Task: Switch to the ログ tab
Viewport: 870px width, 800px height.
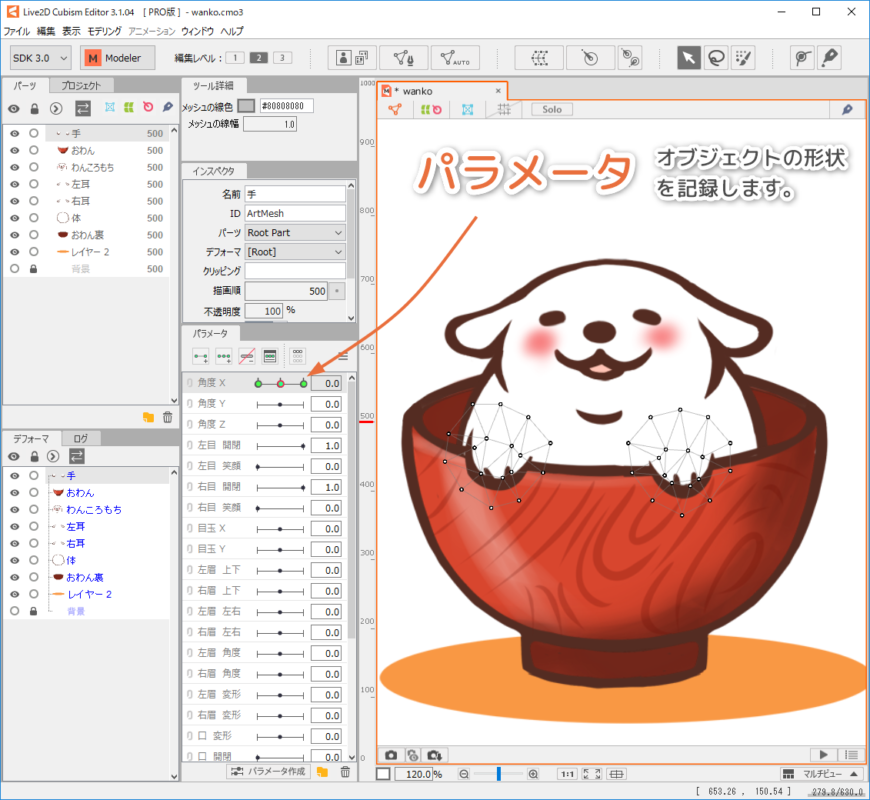Action: coord(81,438)
